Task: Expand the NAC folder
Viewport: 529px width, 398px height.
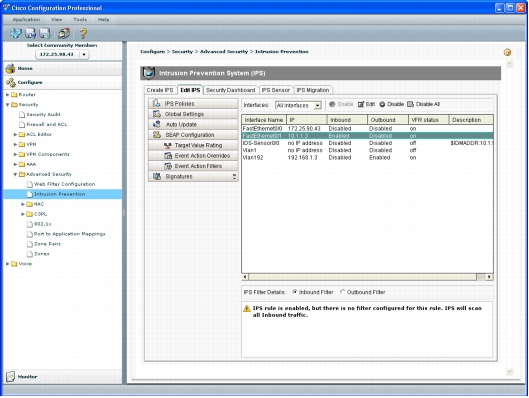Action: click(23, 204)
